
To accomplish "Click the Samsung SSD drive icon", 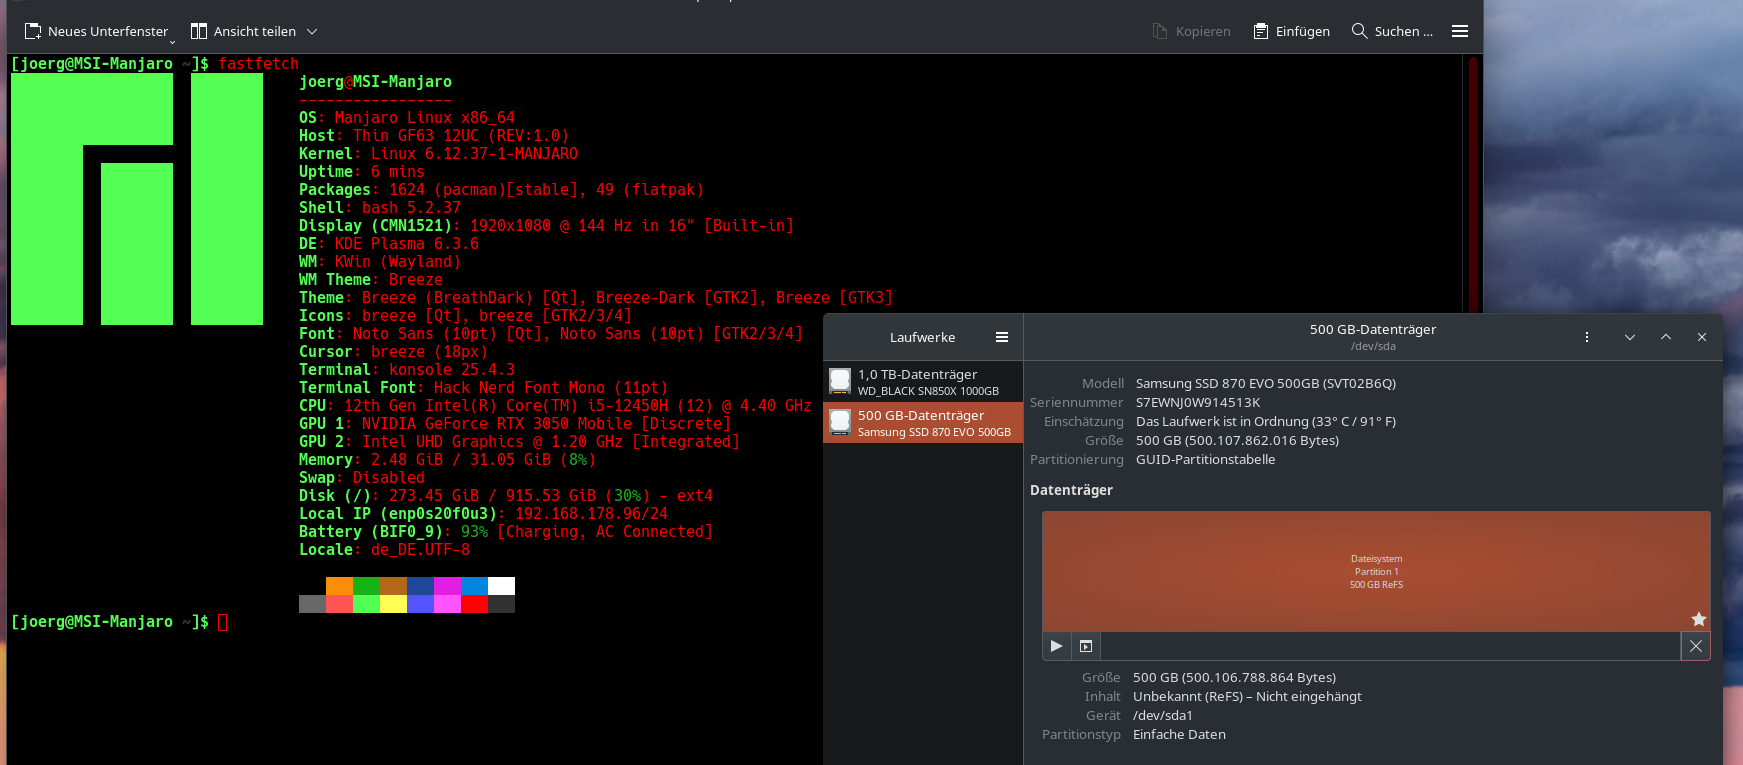I will pos(840,422).
